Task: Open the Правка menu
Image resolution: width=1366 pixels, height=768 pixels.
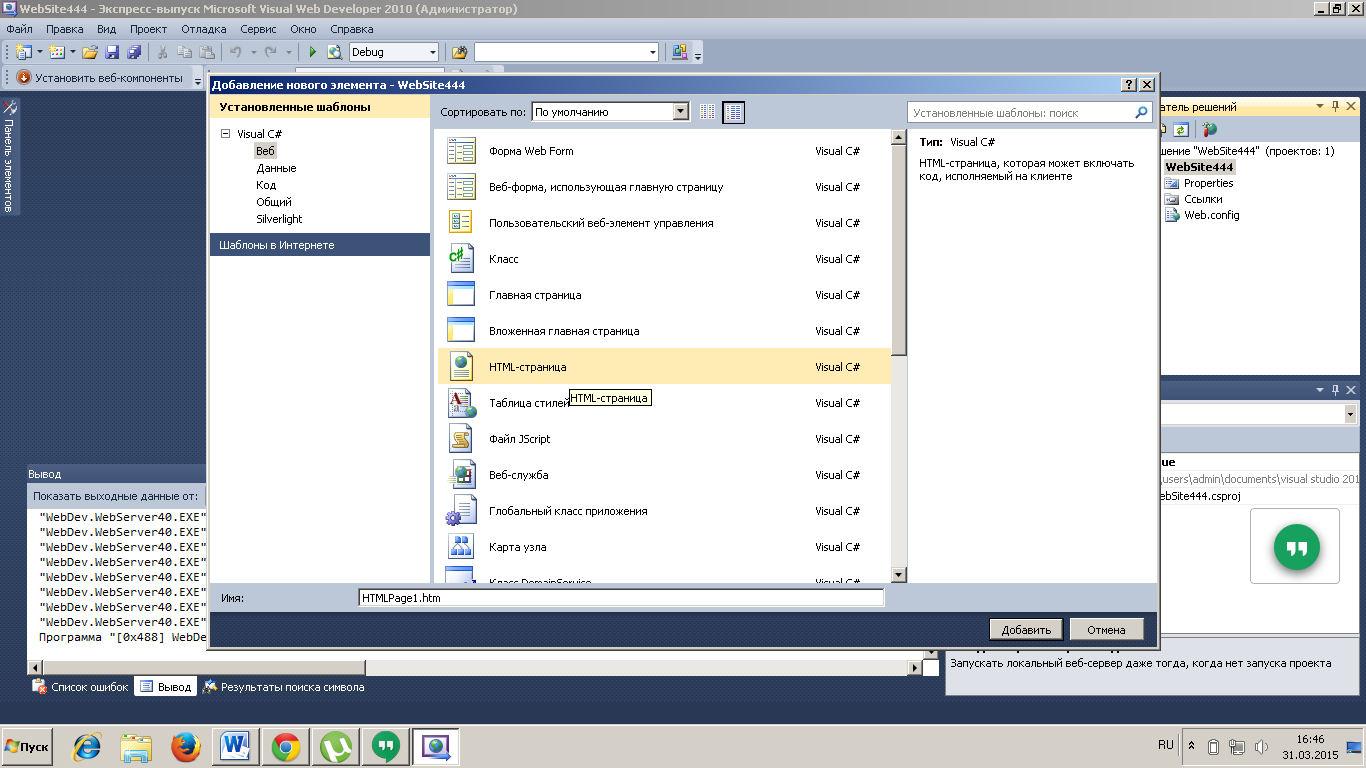Action: point(65,29)
